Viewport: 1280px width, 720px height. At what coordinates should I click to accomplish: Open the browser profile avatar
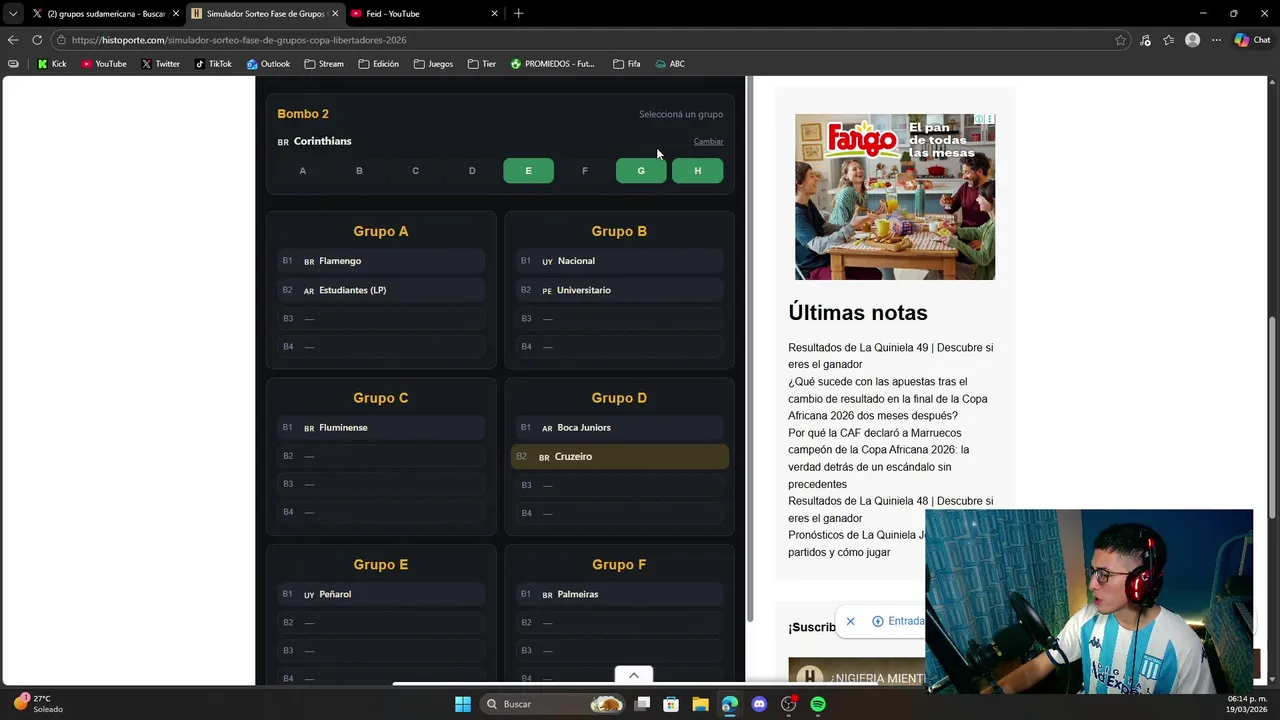[1192, 40]
